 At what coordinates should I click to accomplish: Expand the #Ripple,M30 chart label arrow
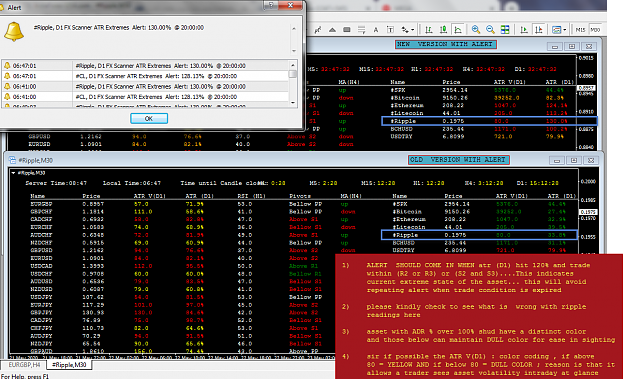pos(14,173)
